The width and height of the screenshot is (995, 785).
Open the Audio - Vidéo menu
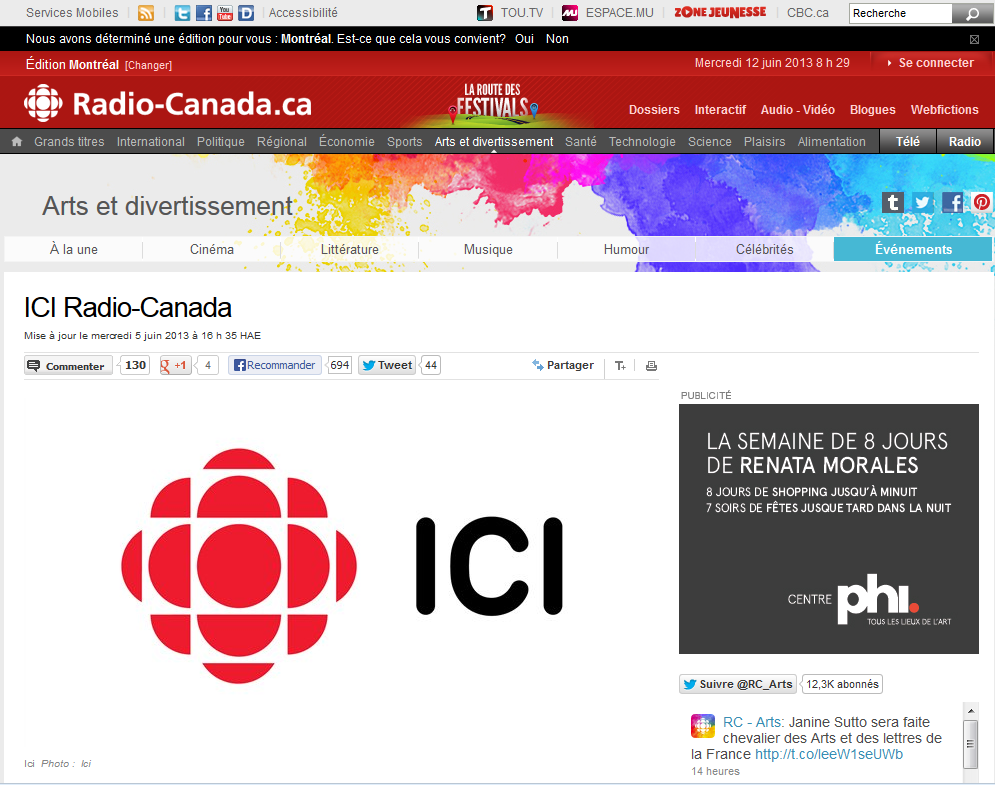tap(798, 110)
